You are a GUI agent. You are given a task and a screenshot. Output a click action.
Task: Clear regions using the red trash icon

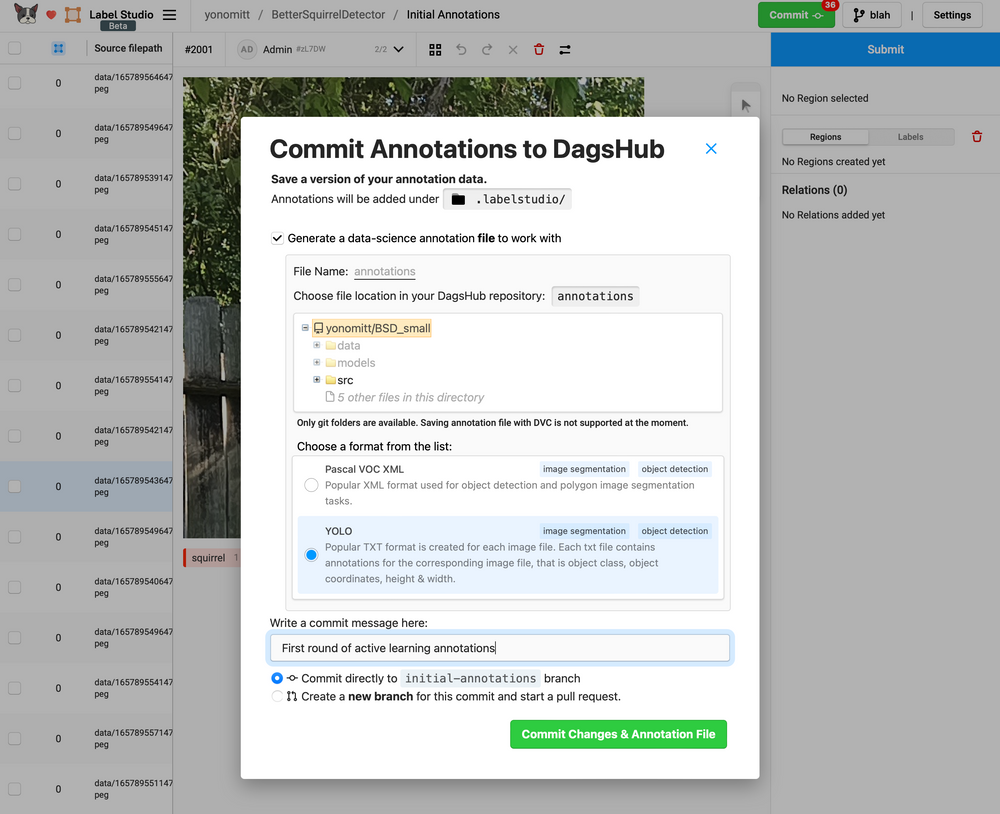tap(977, 136)
